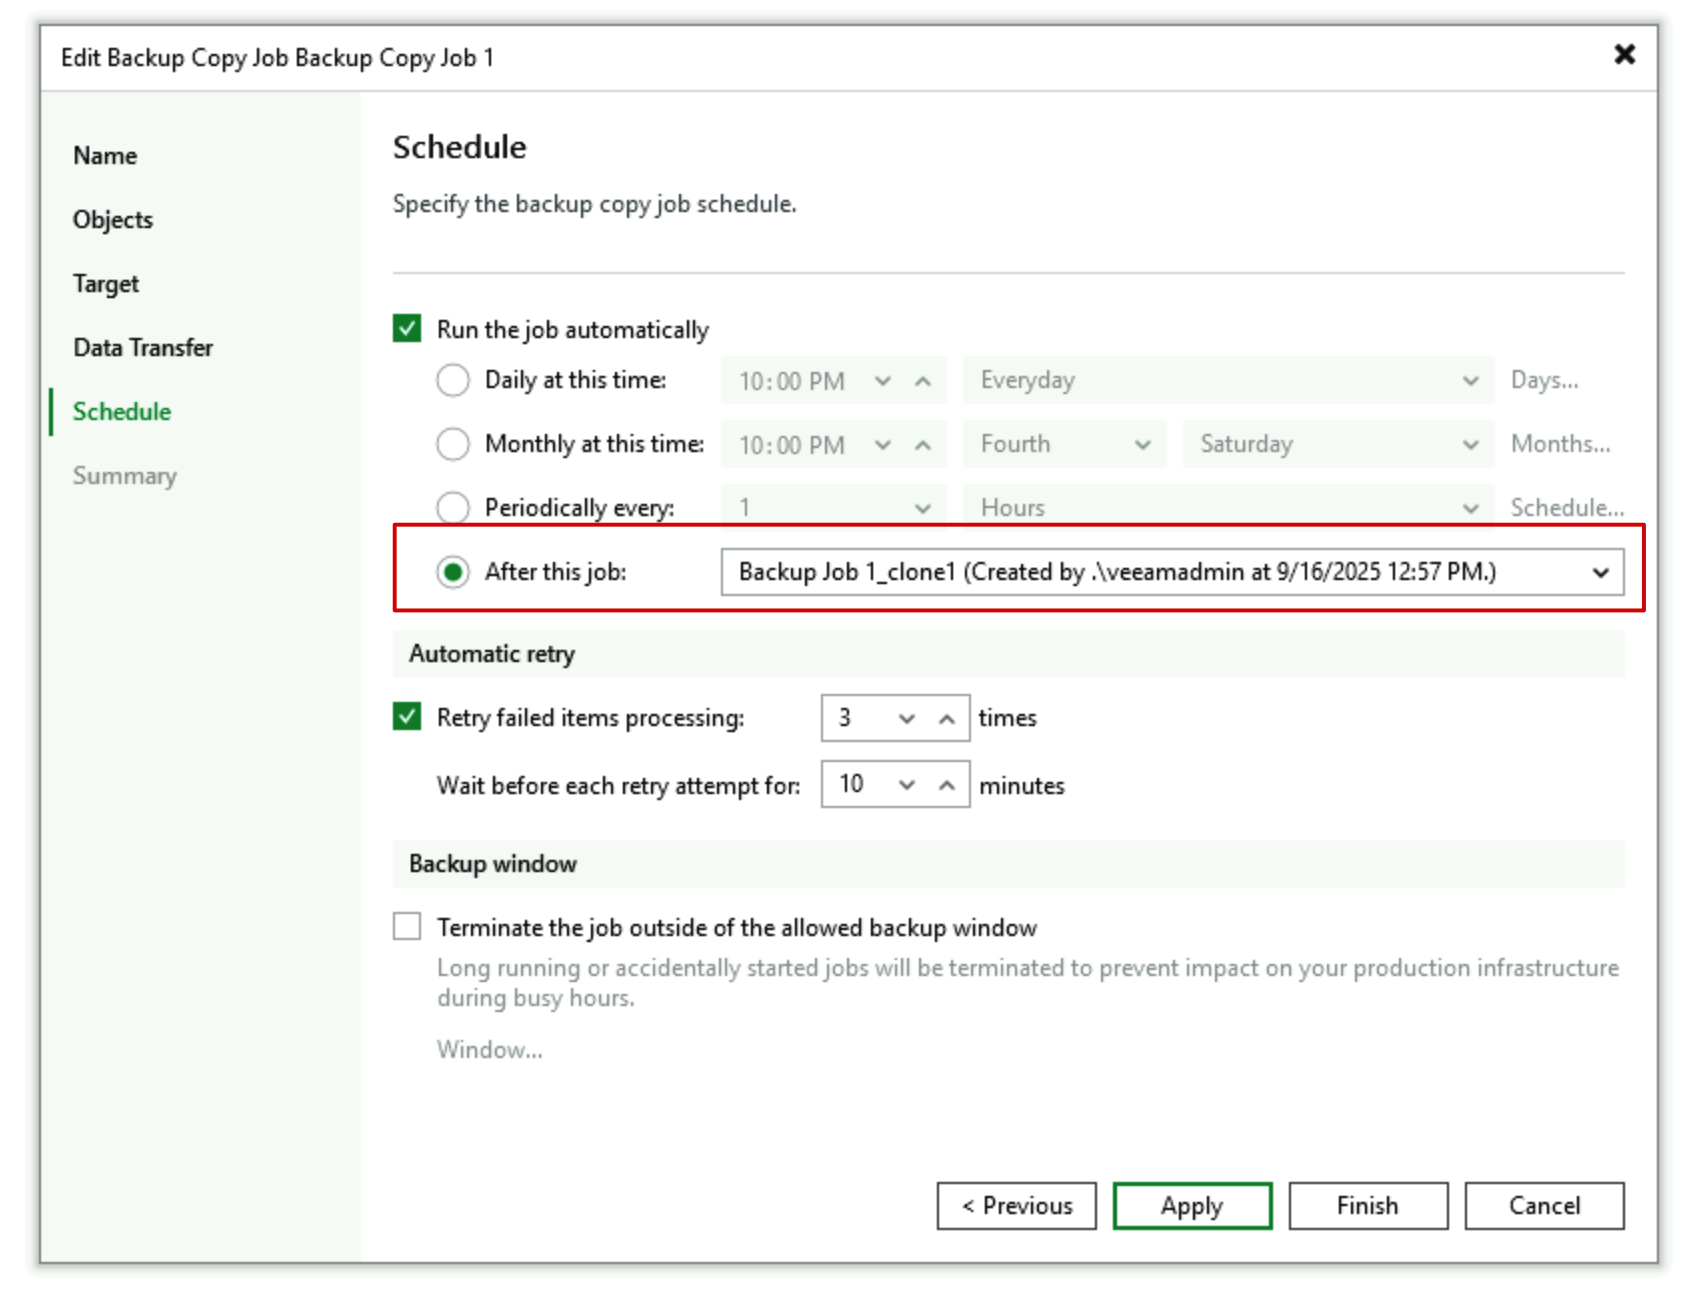Click the Apply button
The width and height of the screenshot is (1698, 1292).
tap(1192, 1206)
